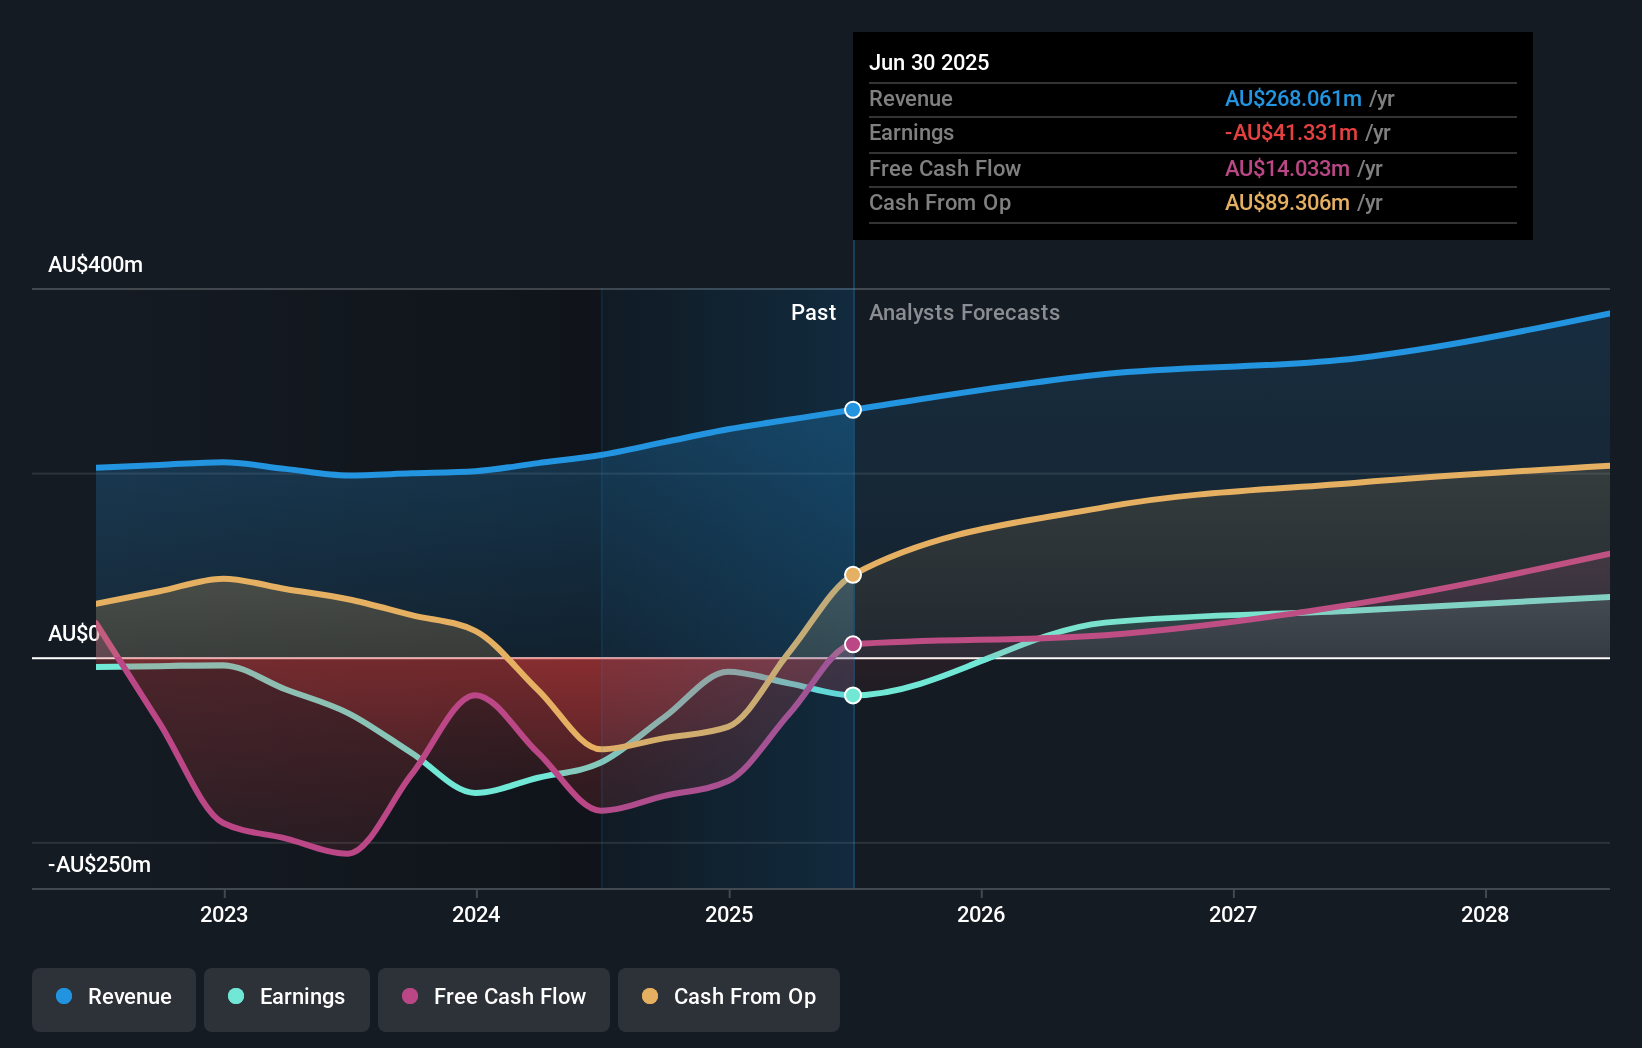
Task: Click the orange dot beside Cash From Op
Action: [649, 997]
